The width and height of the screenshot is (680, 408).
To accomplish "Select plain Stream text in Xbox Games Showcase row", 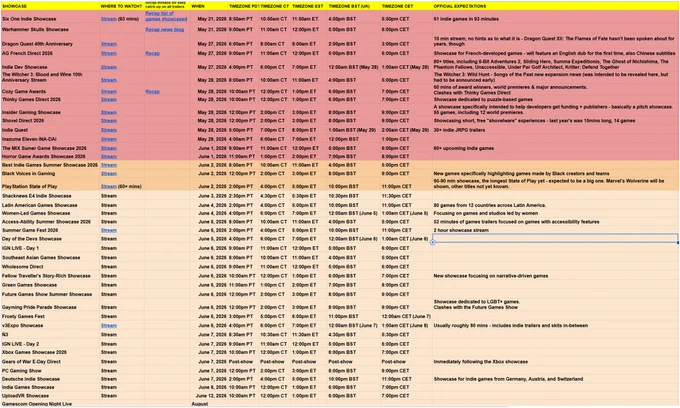I will (x=108, y=353).
